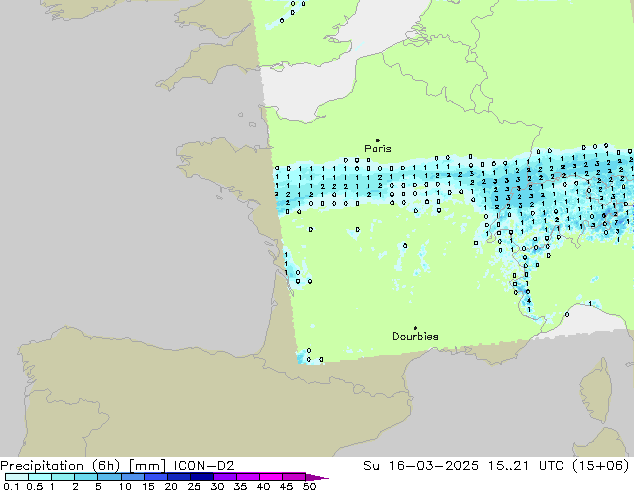Select the 10–15 mm legend swatch
Screen dimensions: 634x490
click(132, 477)
